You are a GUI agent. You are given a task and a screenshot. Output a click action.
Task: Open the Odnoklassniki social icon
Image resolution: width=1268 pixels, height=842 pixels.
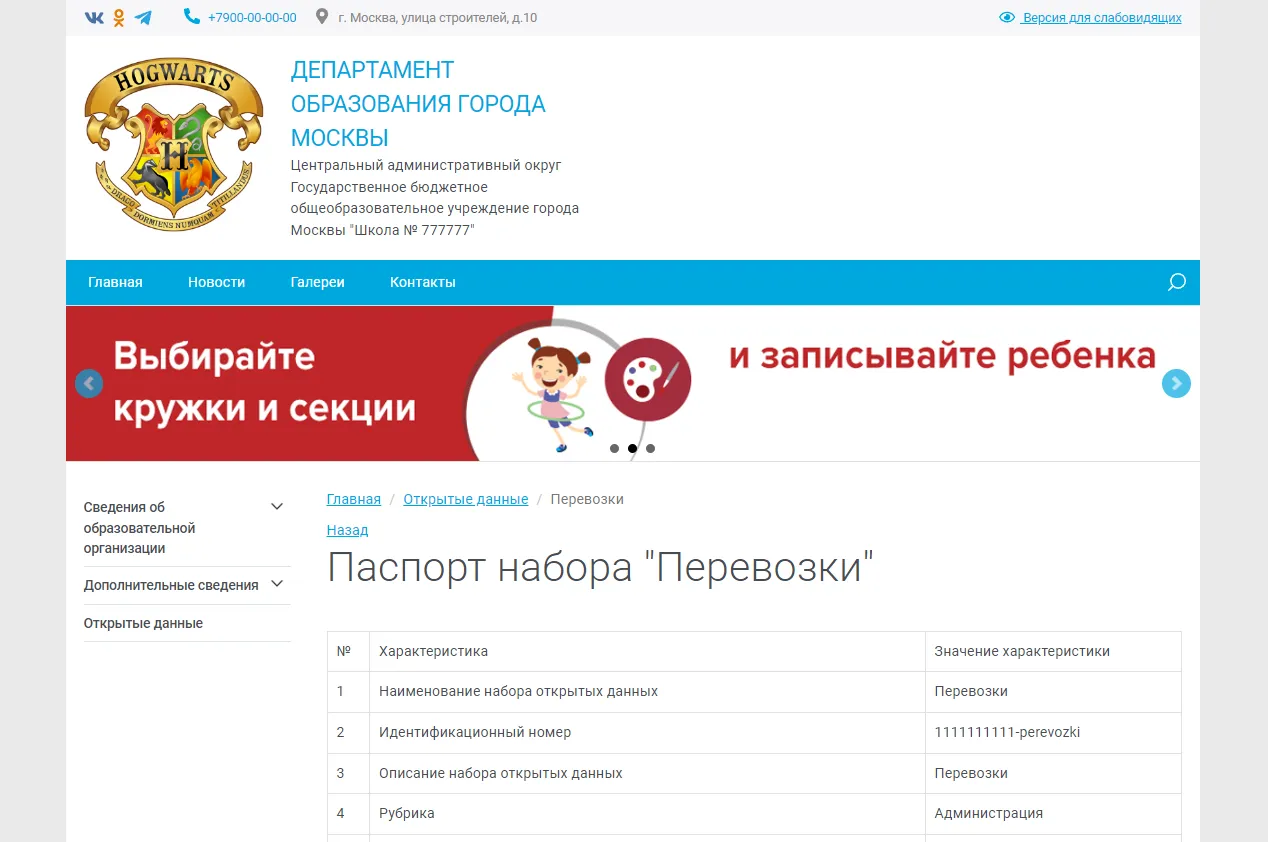click(x=119, y=17)
